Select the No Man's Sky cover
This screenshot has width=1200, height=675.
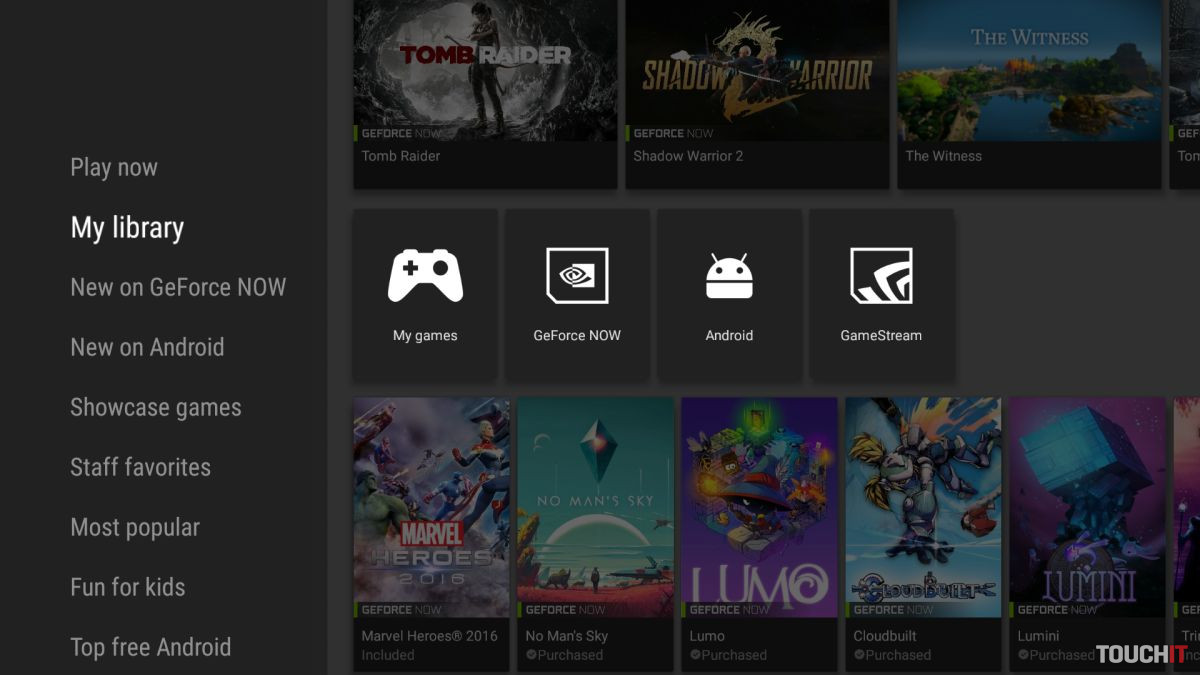pos(595,507)
